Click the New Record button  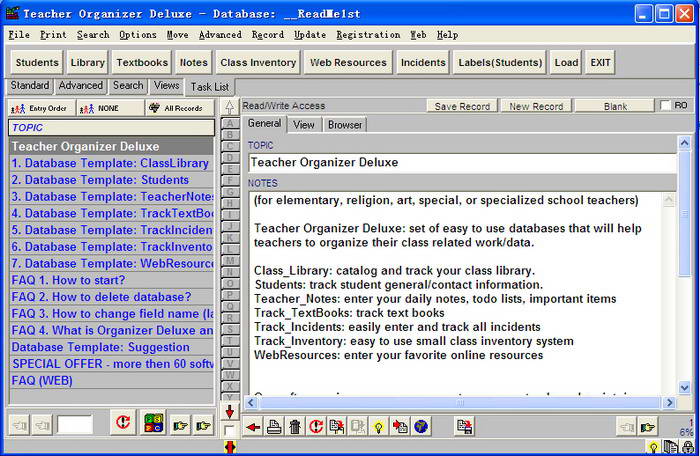tap(536, 106)
